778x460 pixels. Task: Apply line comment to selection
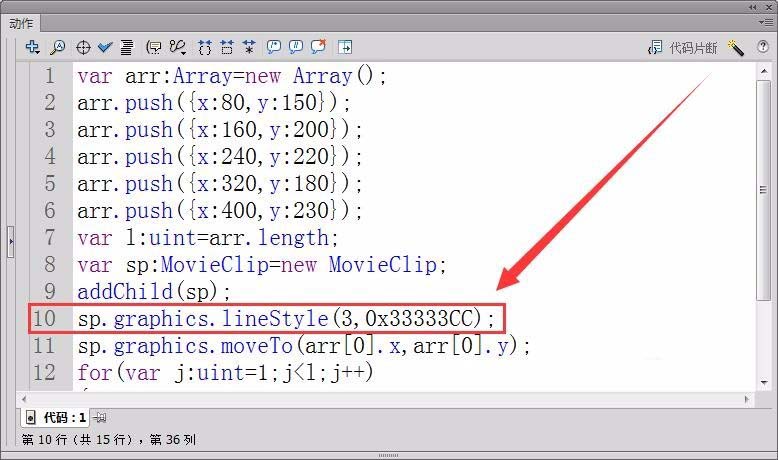(x=296, y=47)
